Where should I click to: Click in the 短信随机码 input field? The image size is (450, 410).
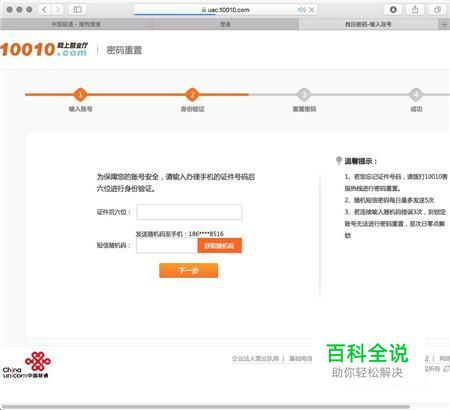click(167, 246)
